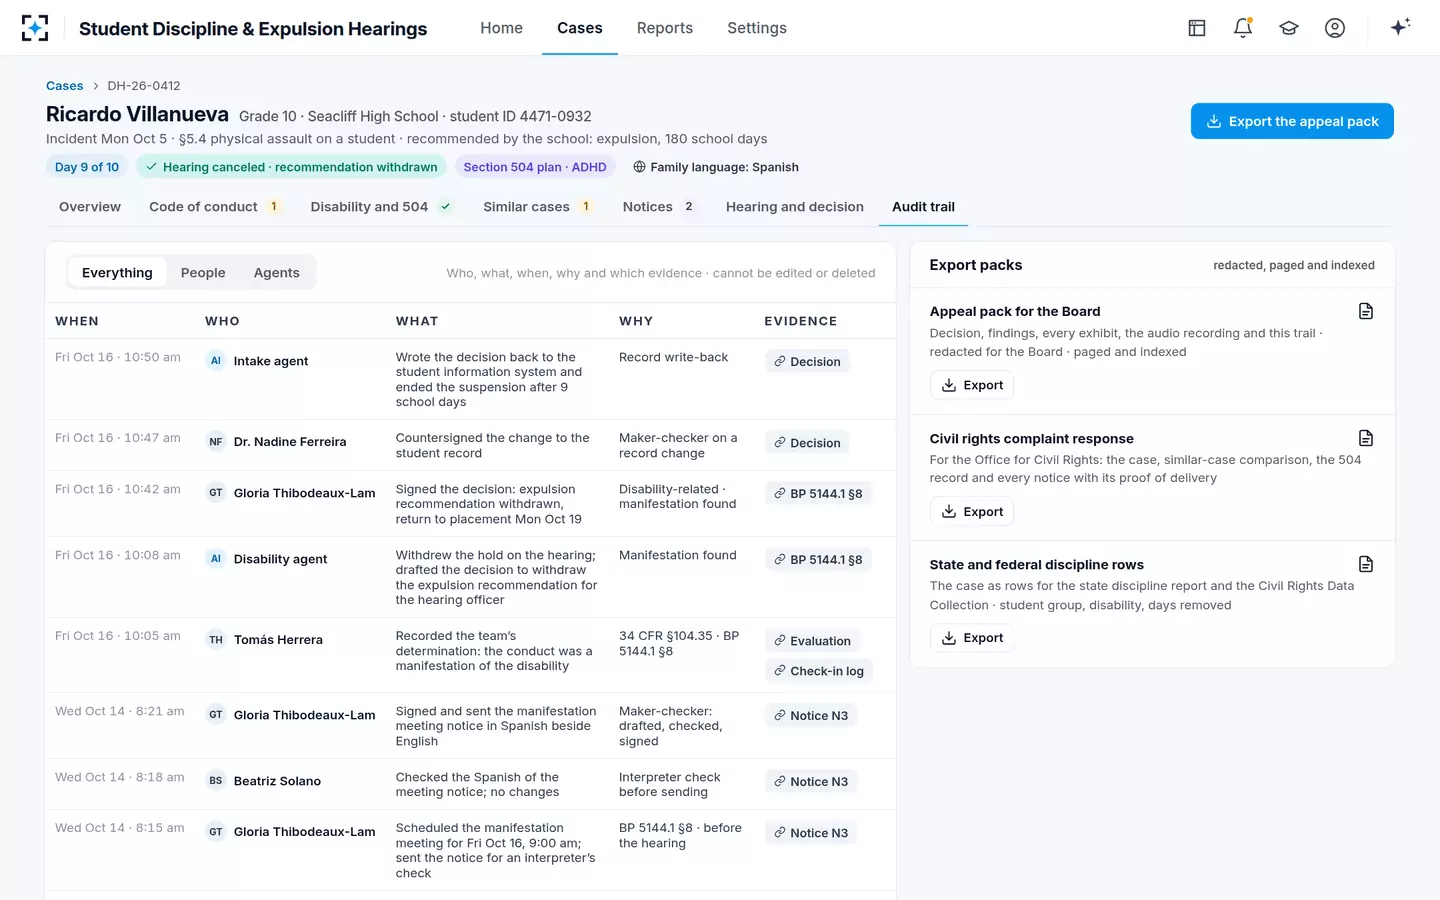Export State and federal discipline rows
Viewport: 1440px width, 900px height.
[972, 638]
